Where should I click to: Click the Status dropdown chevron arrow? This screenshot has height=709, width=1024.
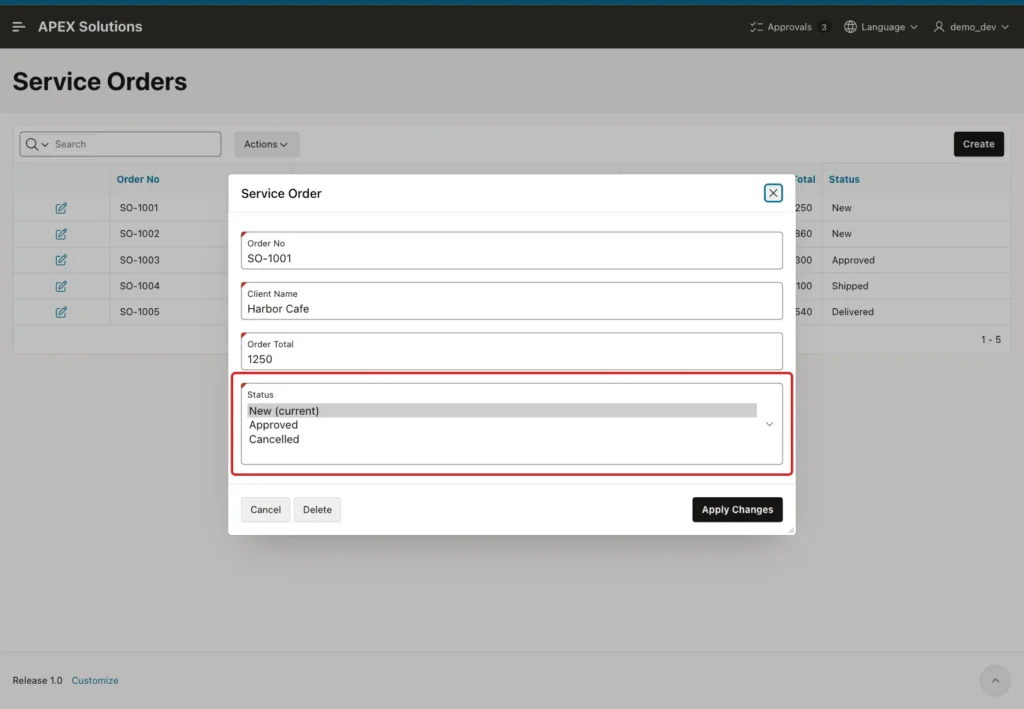point(769,424)
